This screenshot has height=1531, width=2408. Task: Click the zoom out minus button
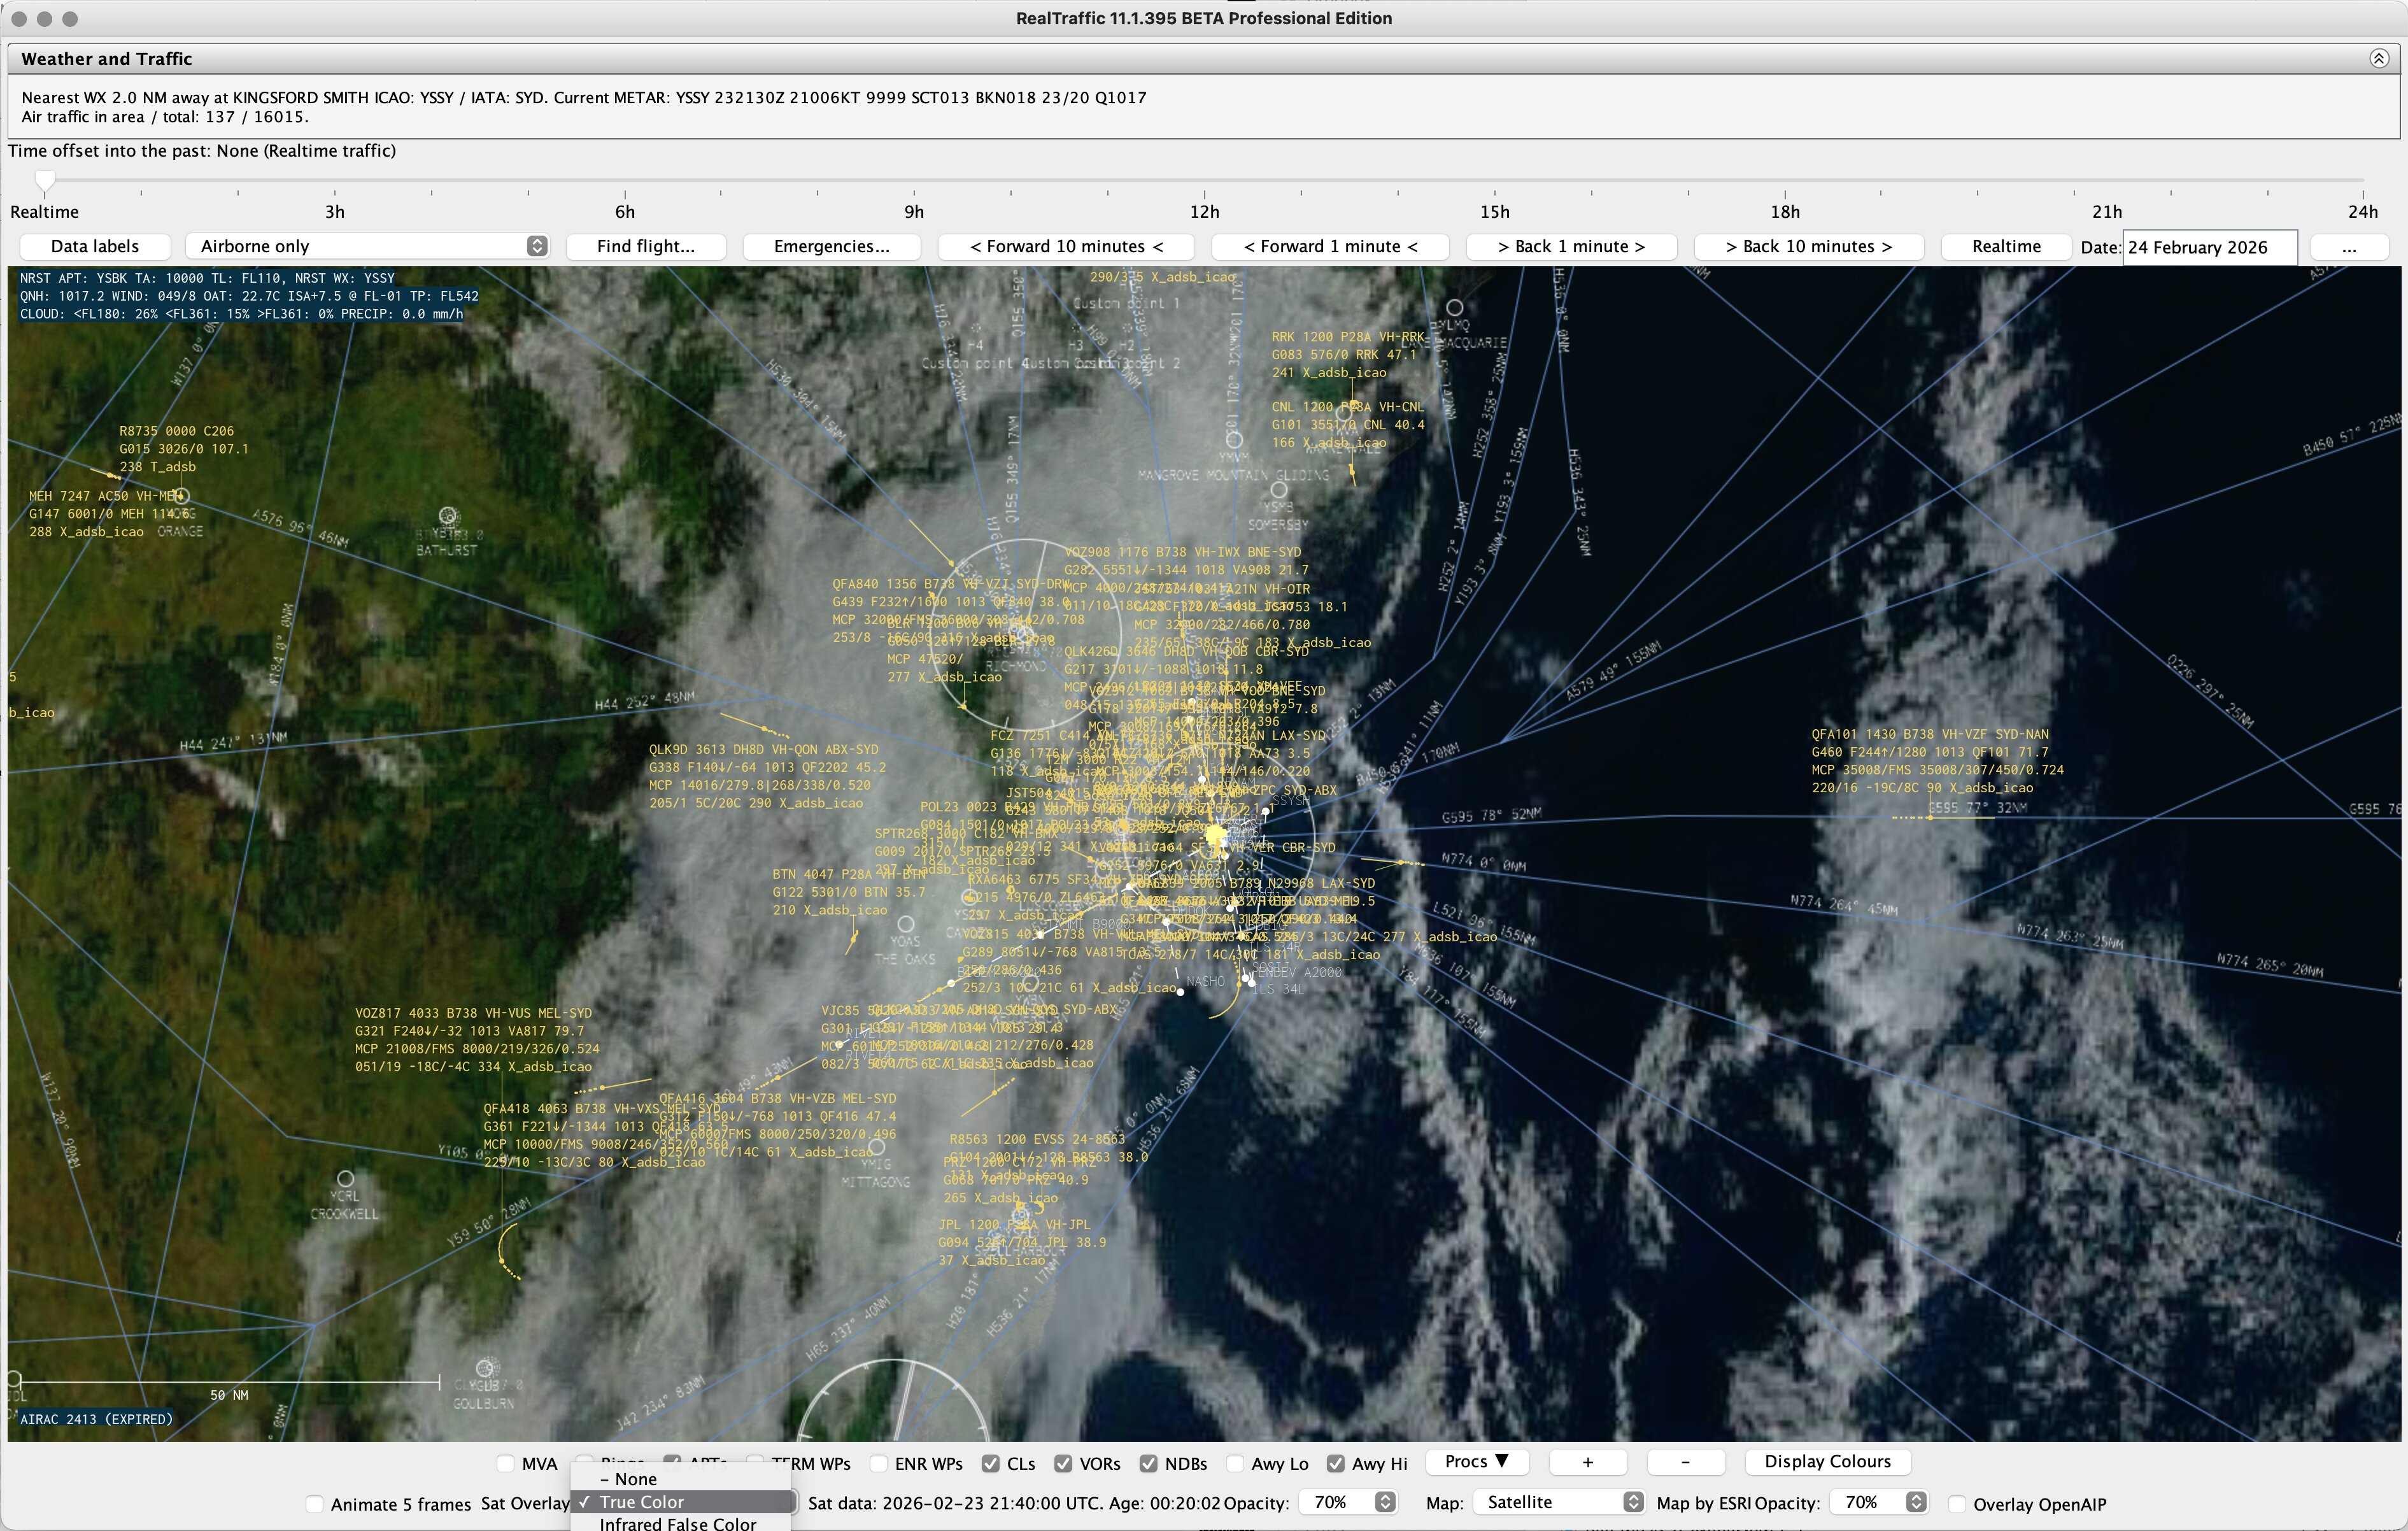pos(1685,1462)
